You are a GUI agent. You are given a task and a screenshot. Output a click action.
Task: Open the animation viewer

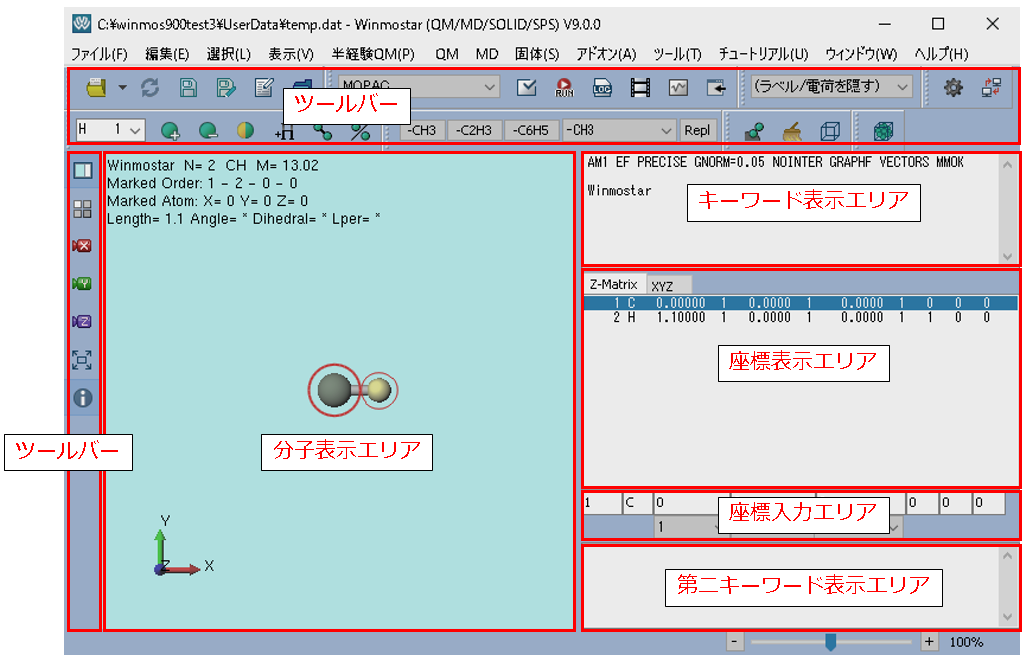pos(640,88)
